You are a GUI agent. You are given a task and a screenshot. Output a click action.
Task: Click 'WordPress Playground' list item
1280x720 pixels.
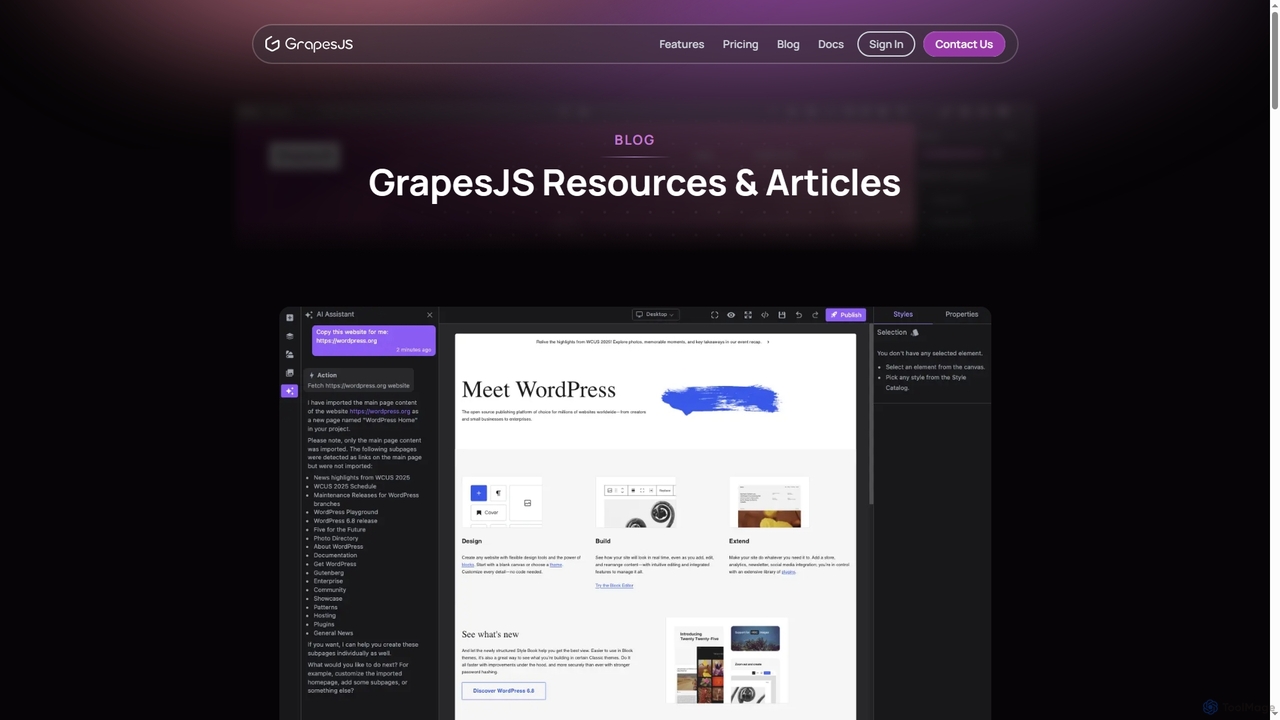pos(346,512)
